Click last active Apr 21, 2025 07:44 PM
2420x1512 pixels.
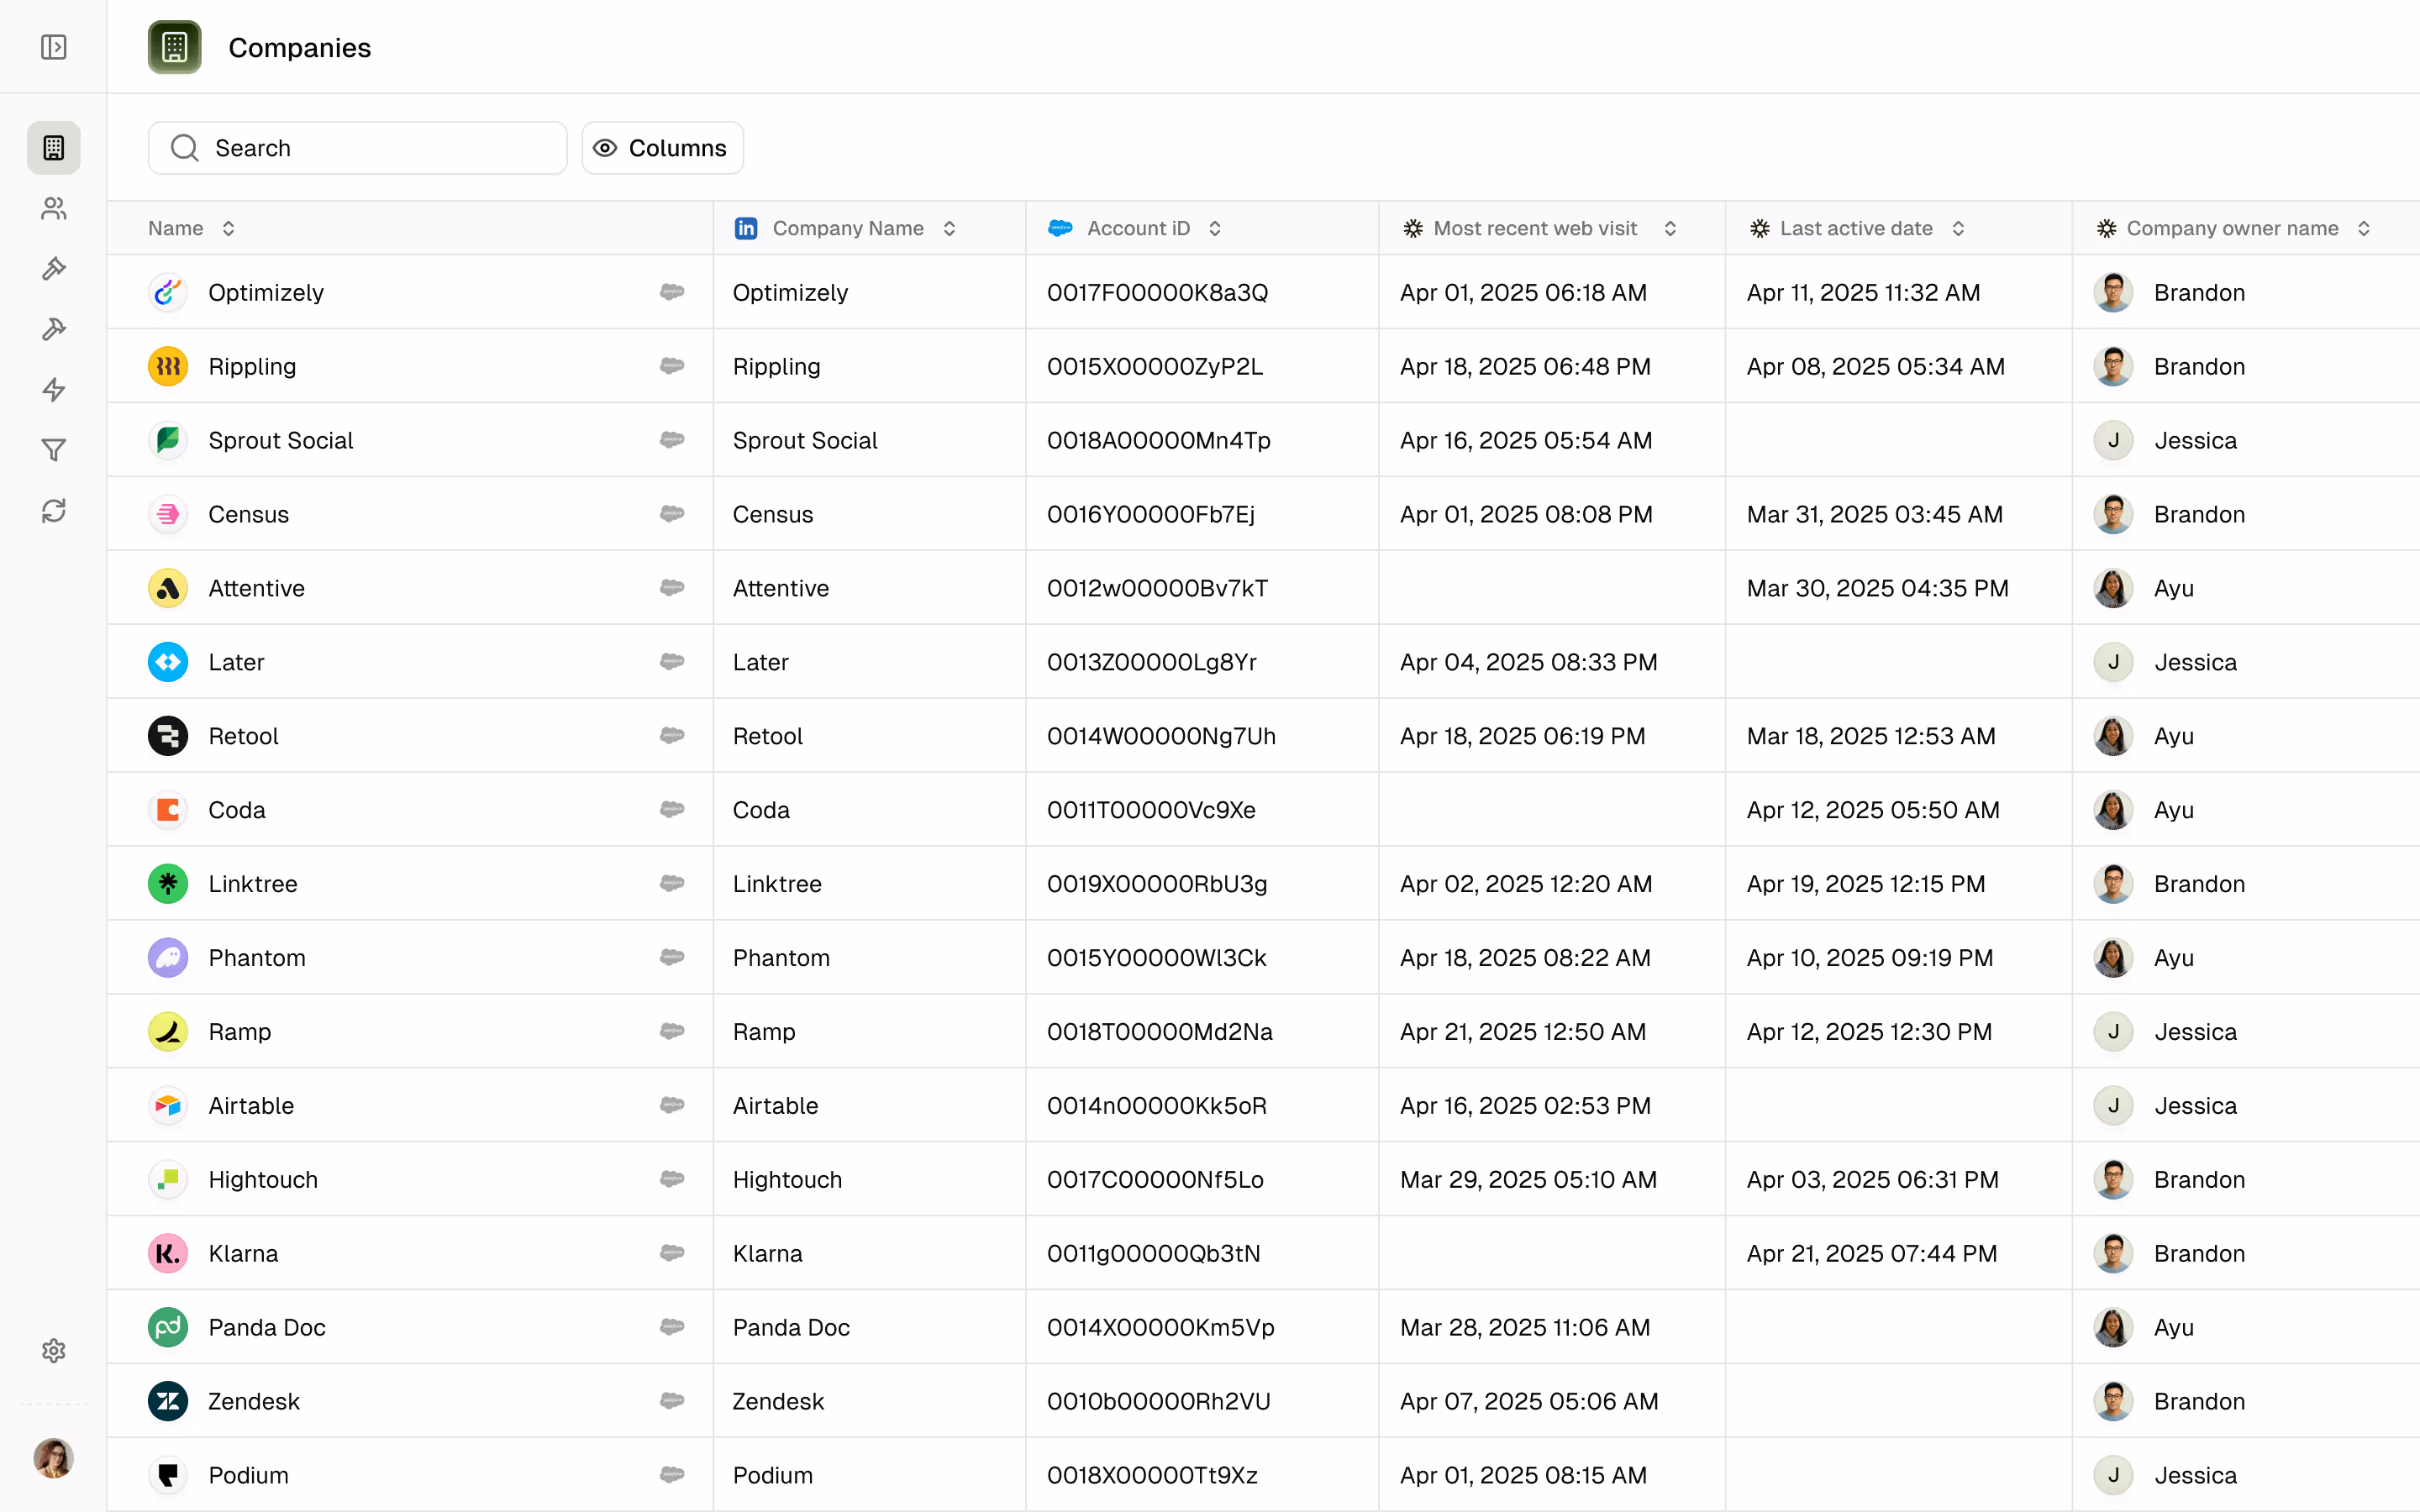1871,1254
